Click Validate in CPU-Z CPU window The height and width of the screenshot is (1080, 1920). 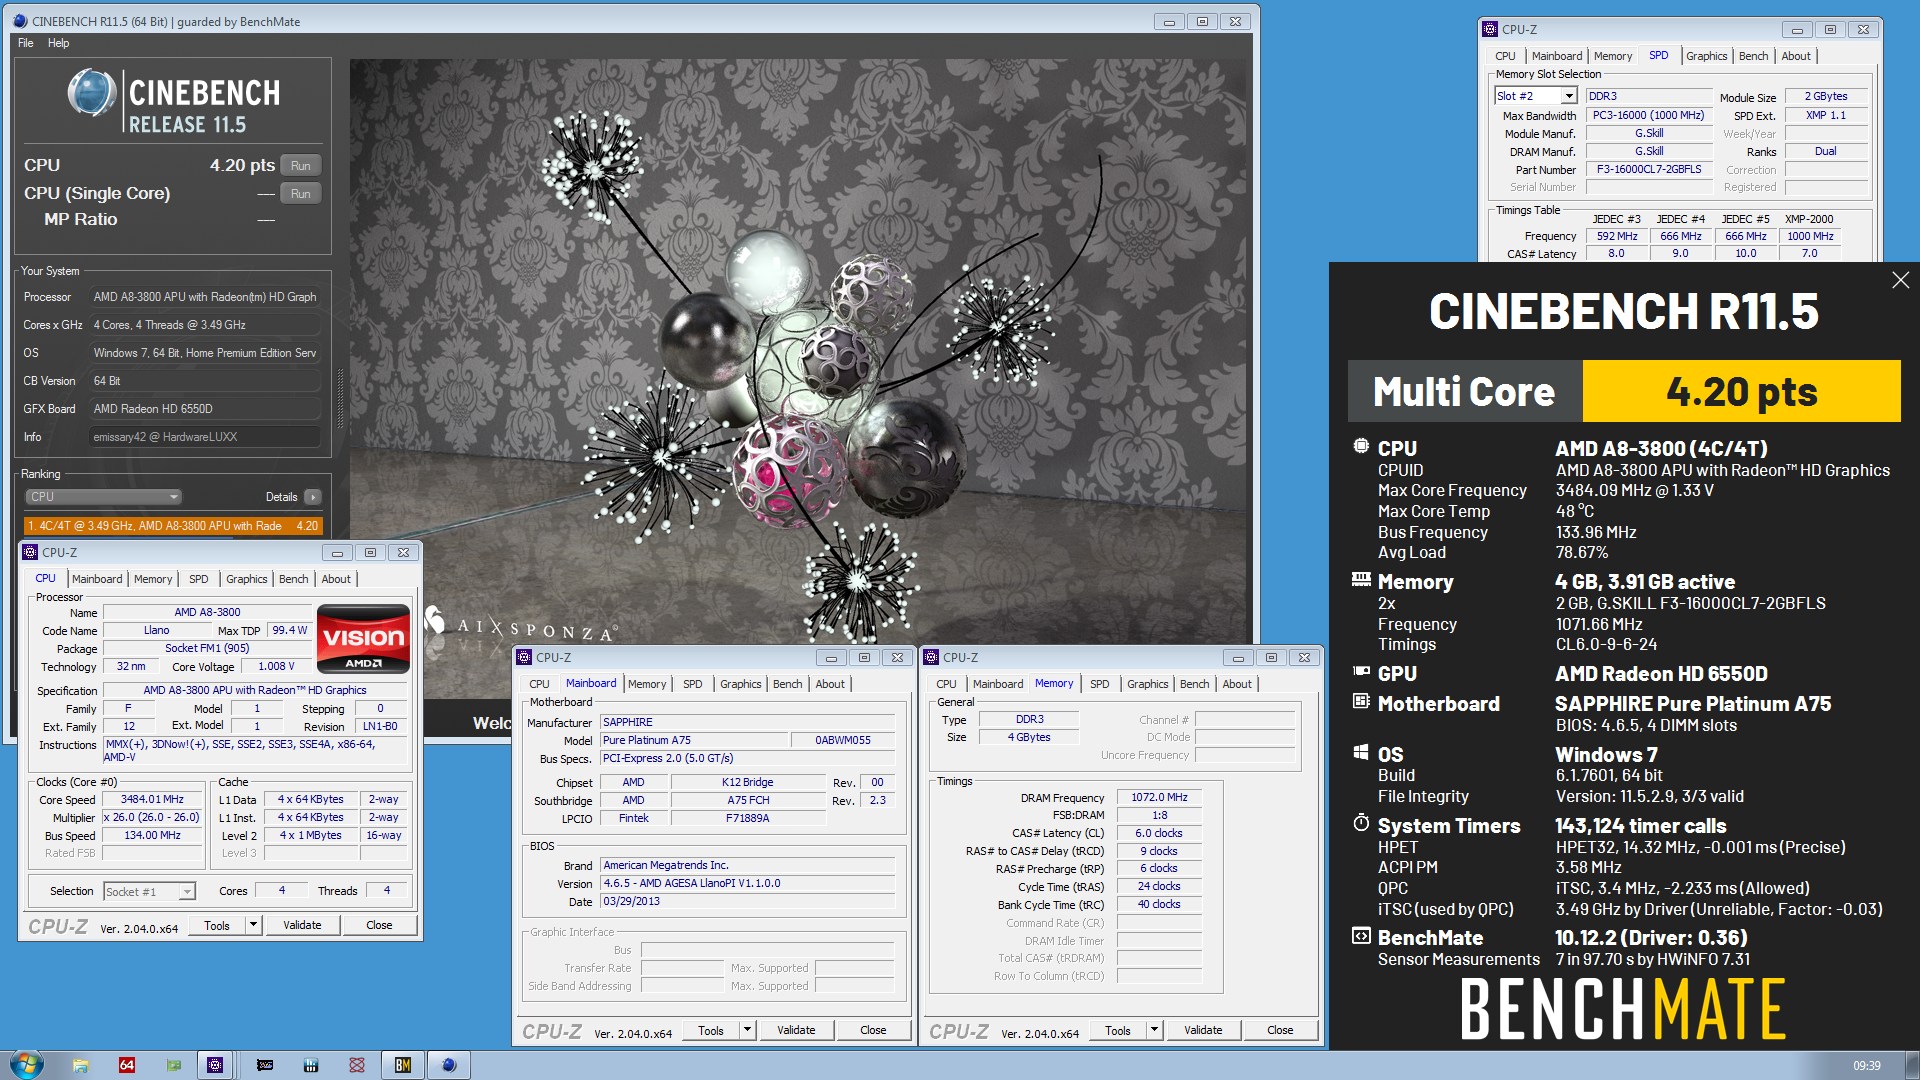[x=302, y=925]
